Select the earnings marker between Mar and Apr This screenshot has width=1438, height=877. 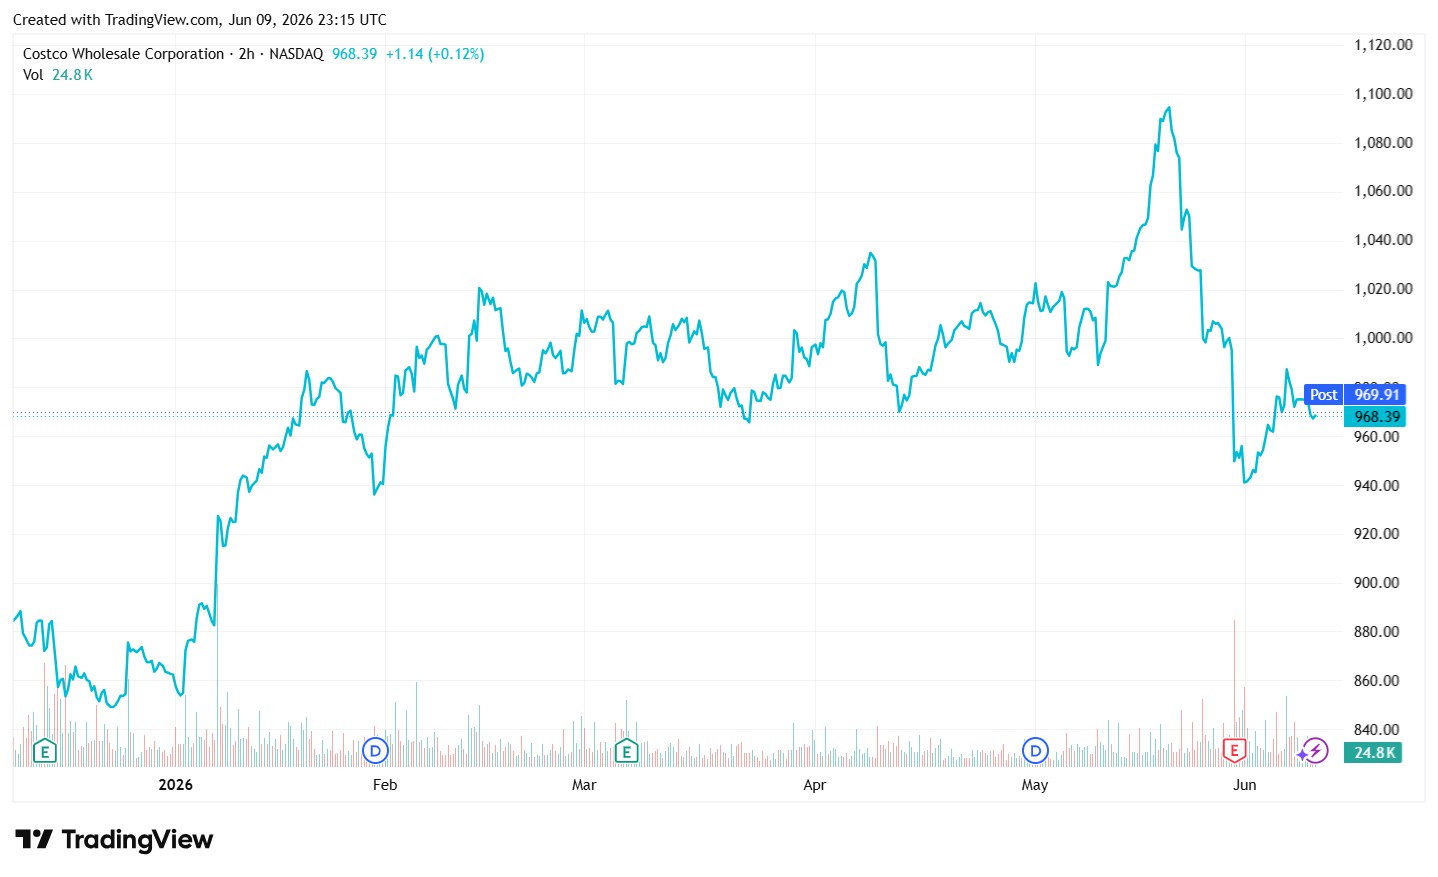(x=626, y=750)
